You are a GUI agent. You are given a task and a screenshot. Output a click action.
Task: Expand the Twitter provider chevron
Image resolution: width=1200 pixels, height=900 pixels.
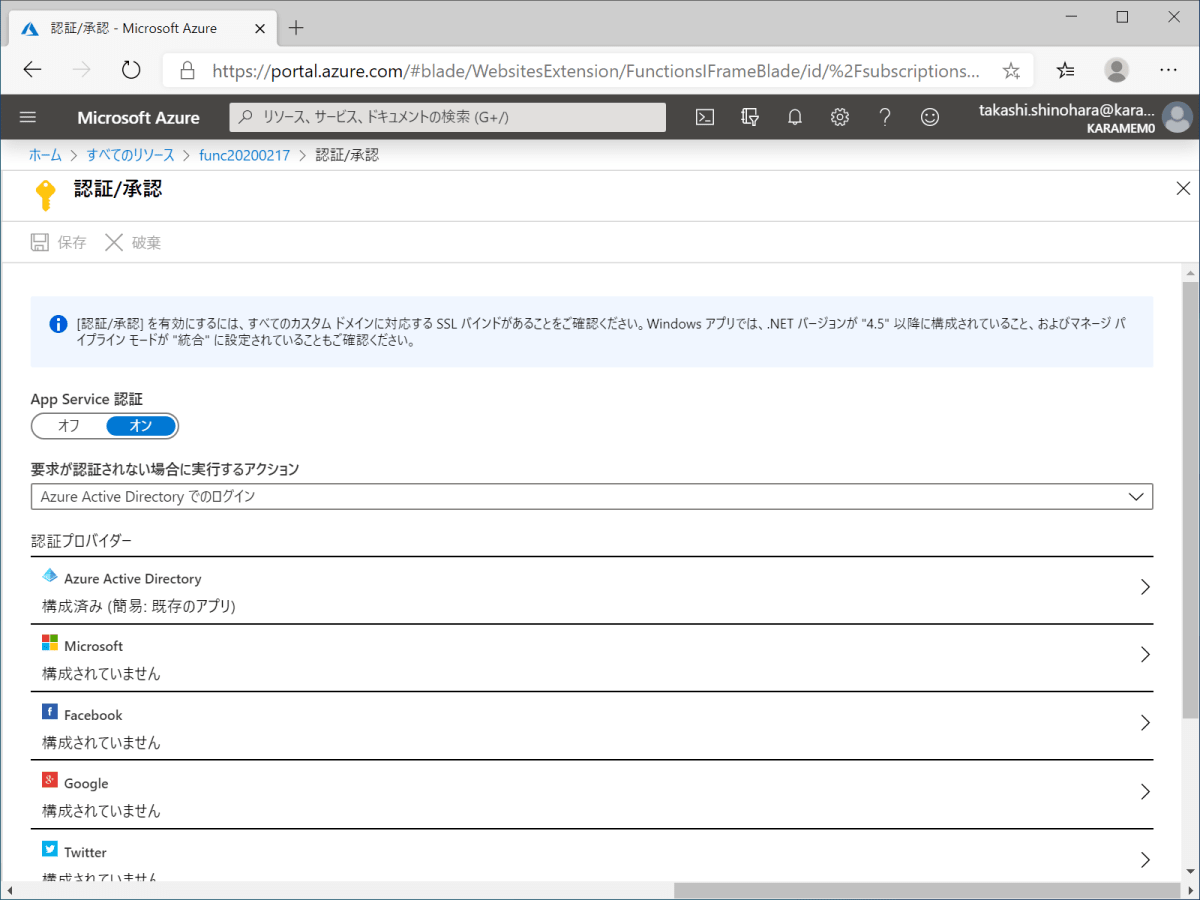1145,860
